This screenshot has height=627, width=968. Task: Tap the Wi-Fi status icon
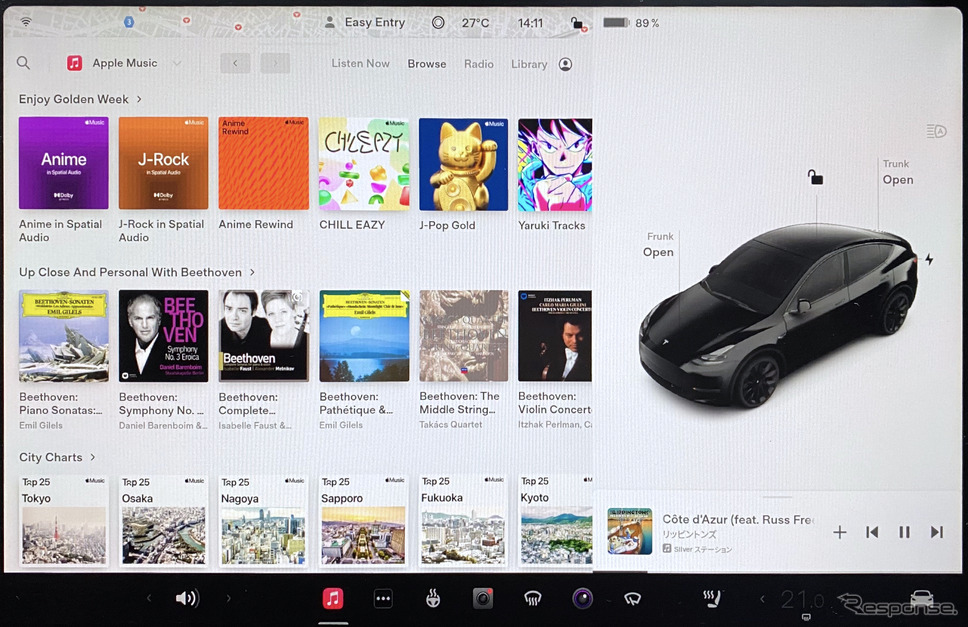point(26,22)
